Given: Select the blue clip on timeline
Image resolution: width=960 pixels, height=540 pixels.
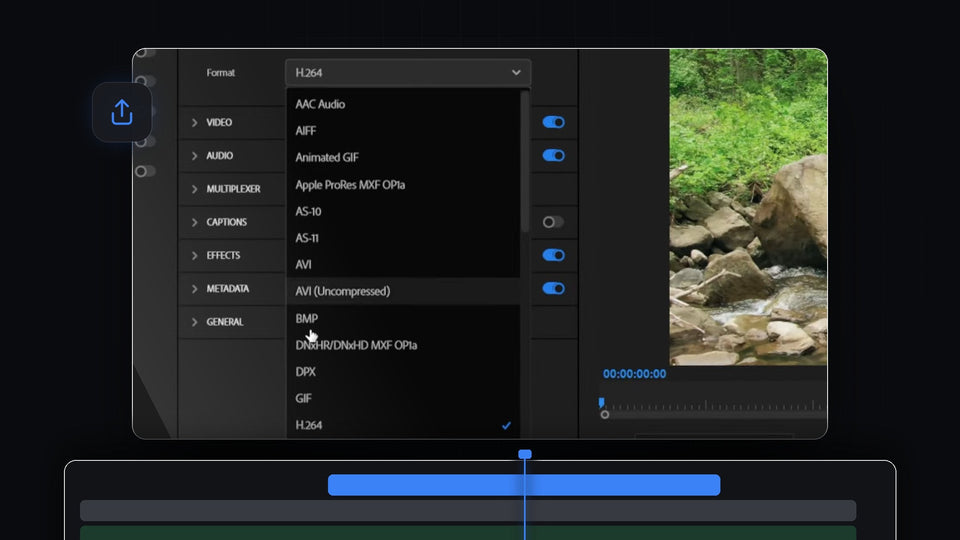Looking at the screenshot, I should 524,485.
